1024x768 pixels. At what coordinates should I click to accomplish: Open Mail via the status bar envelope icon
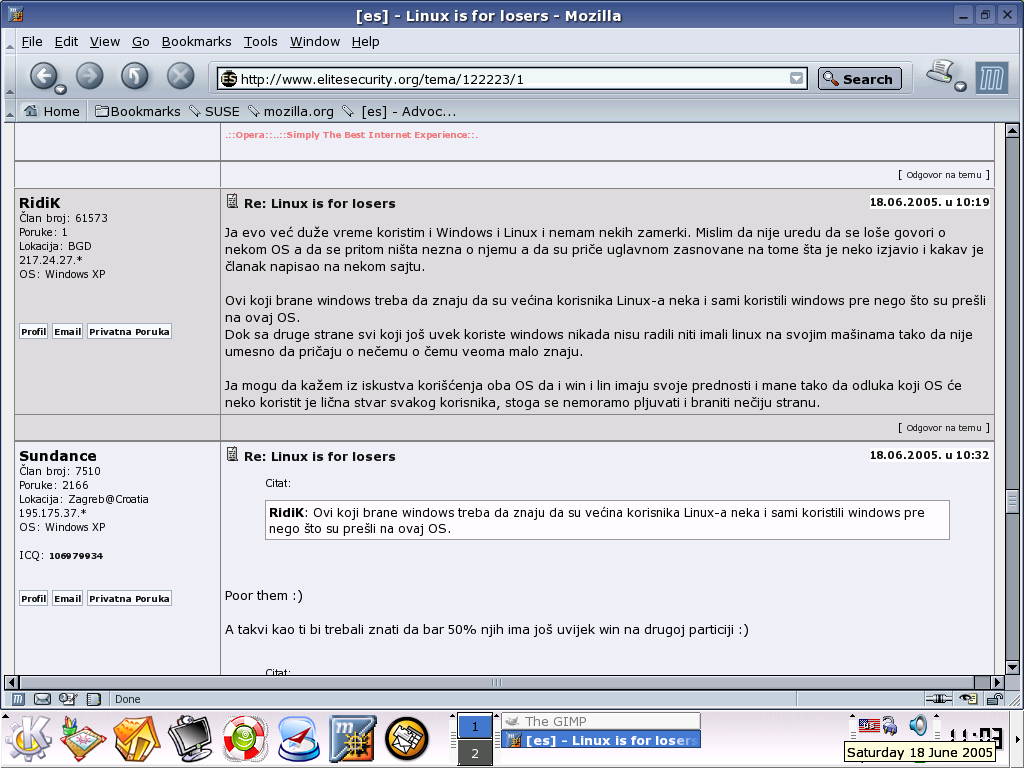click(x=42, y=699)
